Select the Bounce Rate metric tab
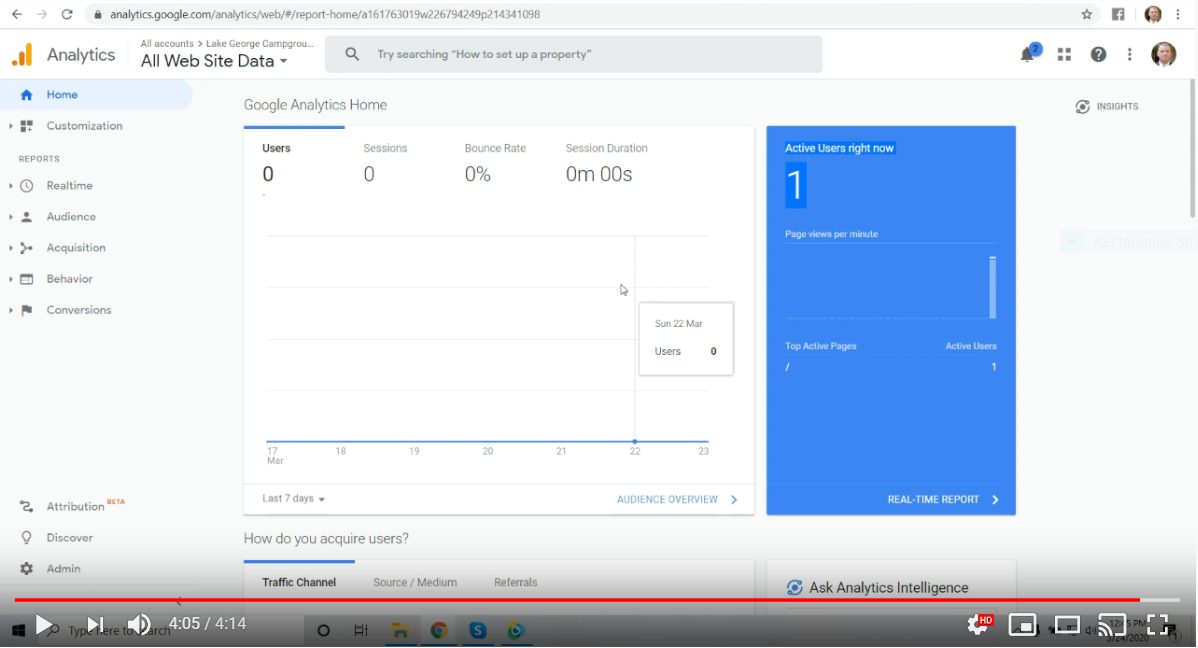The width and height of the screenshot is (1198, 648). (x=496, y=164)
